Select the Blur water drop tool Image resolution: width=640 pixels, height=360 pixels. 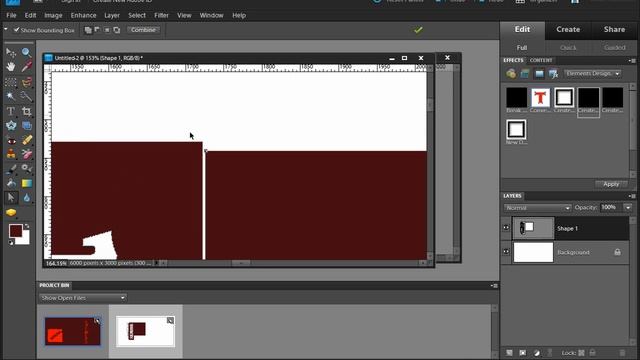27,198
